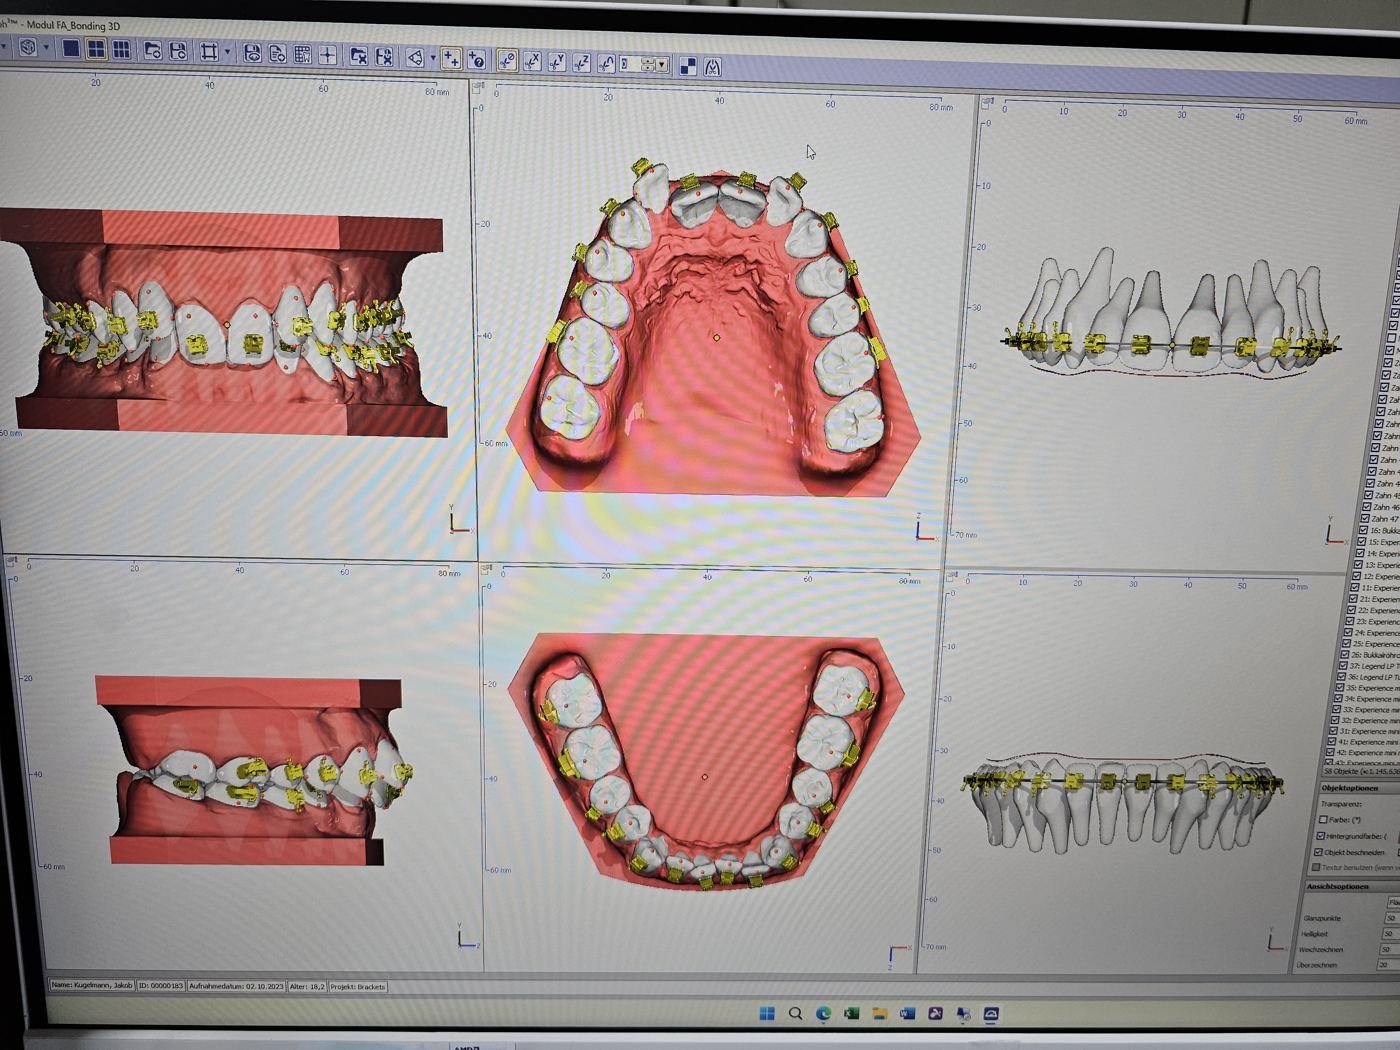This screenshot has height=1050, width=1400.
Task: Click the open project folder icon
Action: (x=152, y=50)
